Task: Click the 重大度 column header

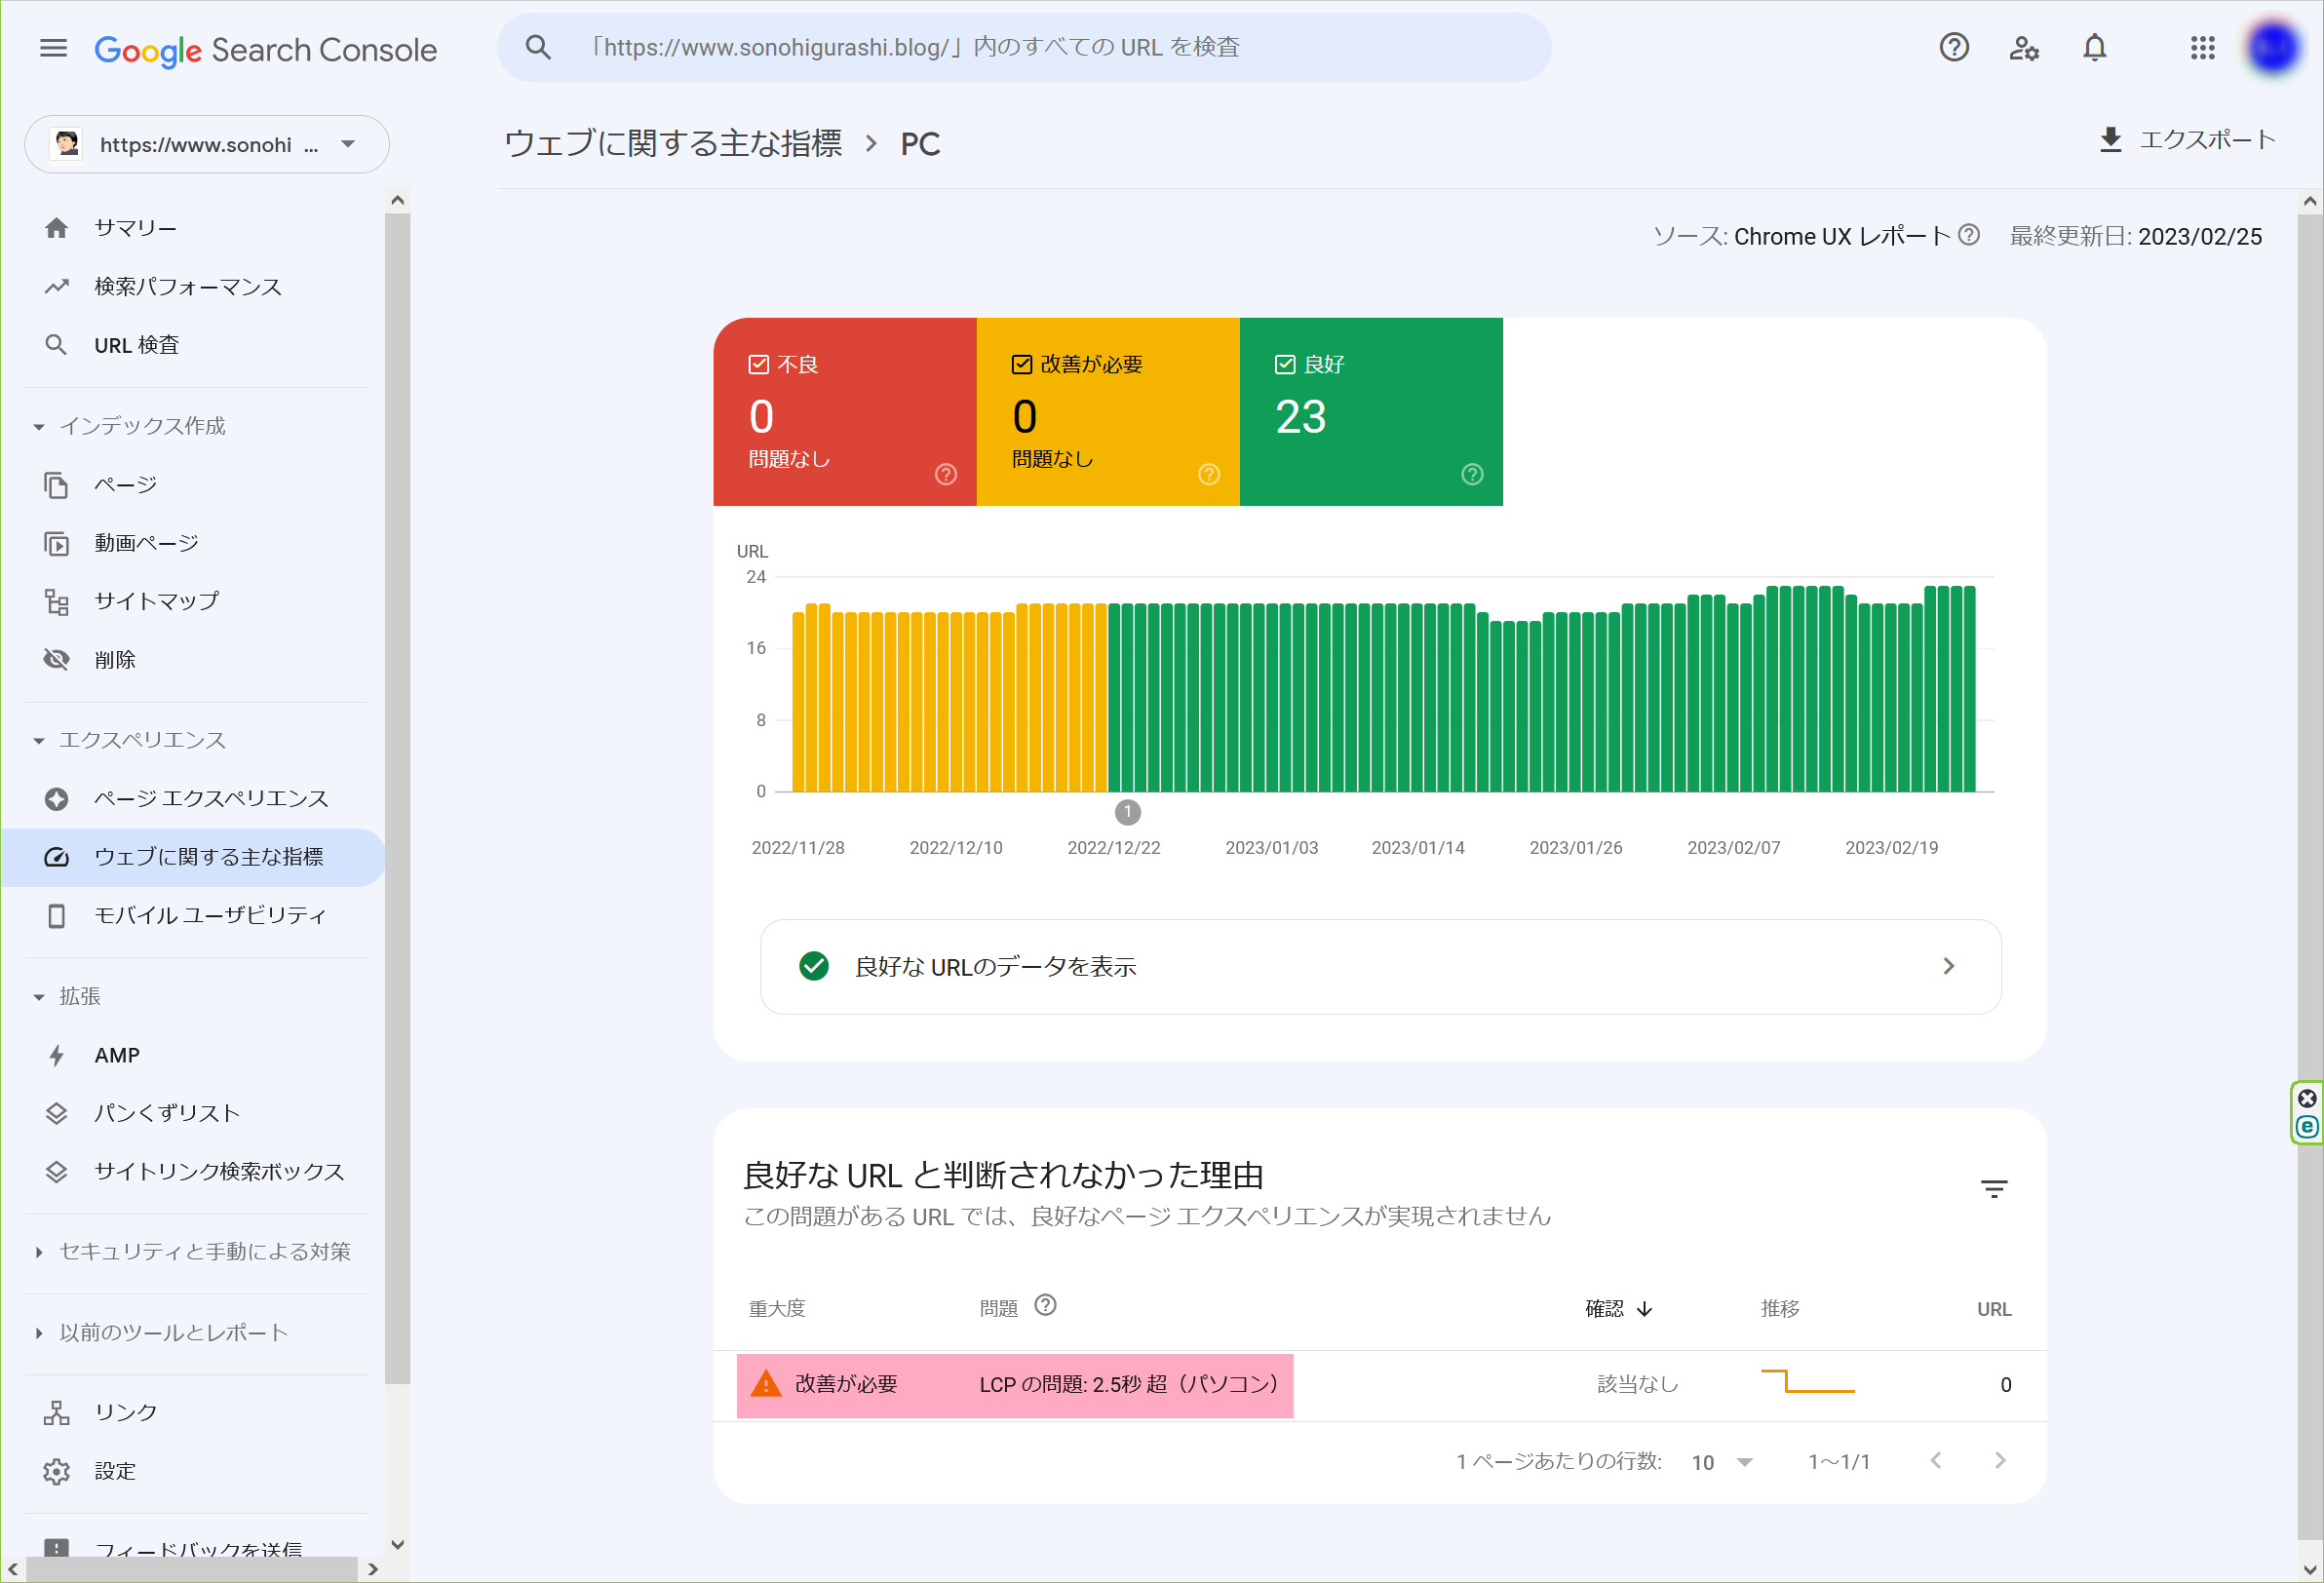Action: tap(776, 1309)
